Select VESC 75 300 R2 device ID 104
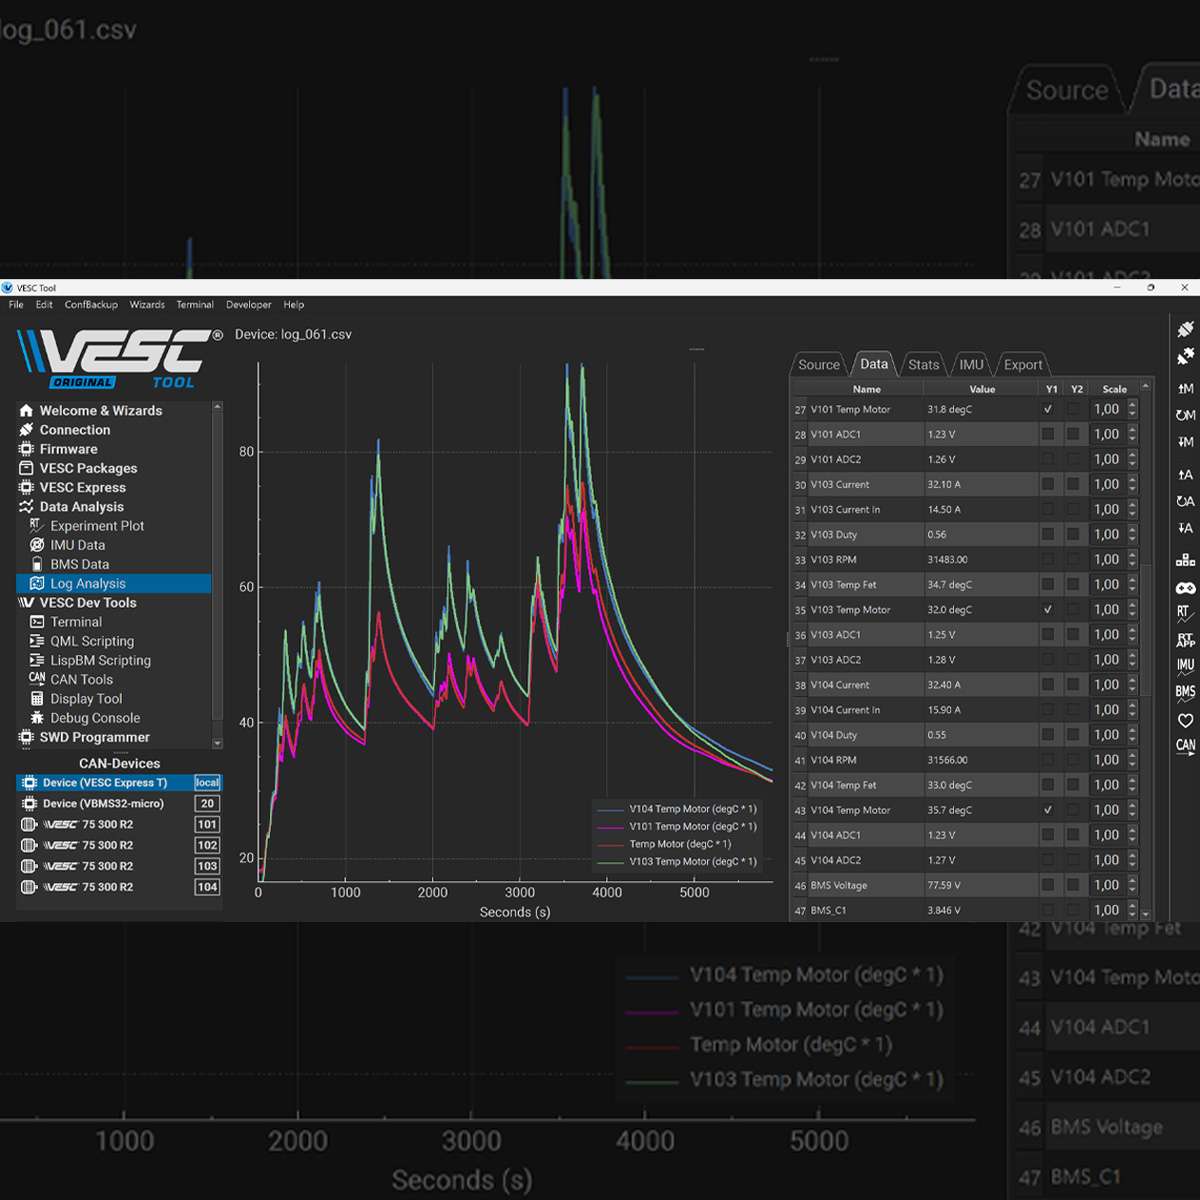This screenshot has height=1200, width=1200. point(119,887)
